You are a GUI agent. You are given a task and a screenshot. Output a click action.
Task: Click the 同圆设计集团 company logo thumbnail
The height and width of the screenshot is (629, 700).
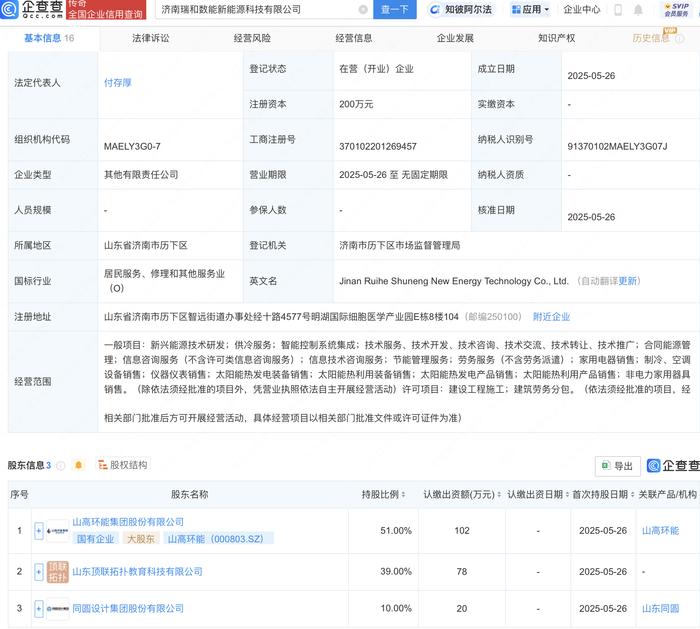click(58, 608)
